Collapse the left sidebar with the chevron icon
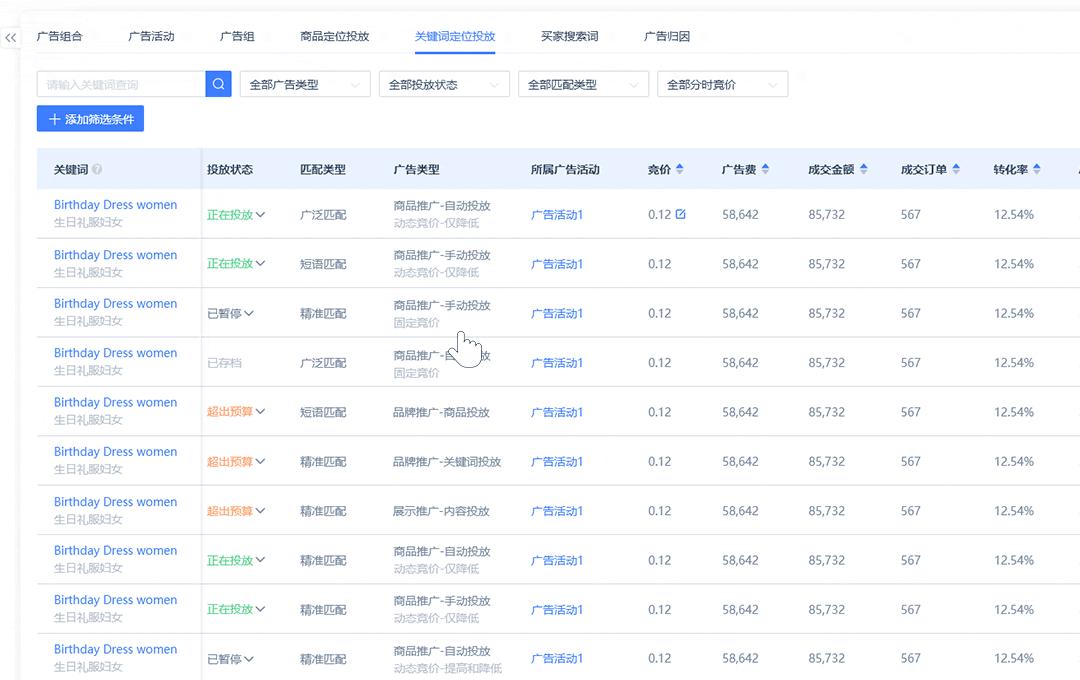 [x=10, y=37]
